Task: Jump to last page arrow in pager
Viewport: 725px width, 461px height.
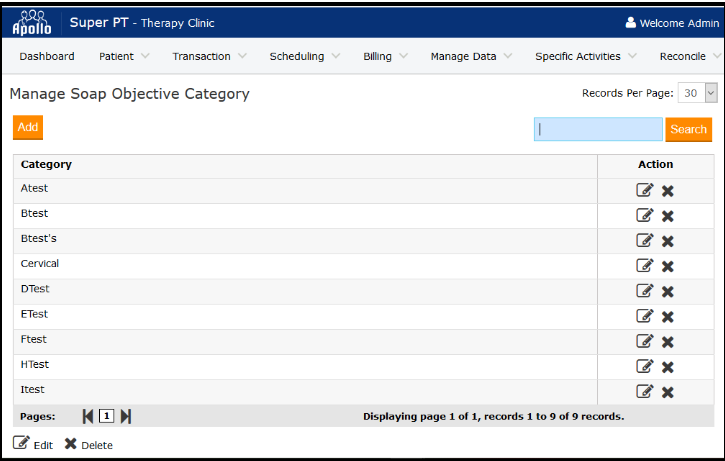Action: coord(126,416)
